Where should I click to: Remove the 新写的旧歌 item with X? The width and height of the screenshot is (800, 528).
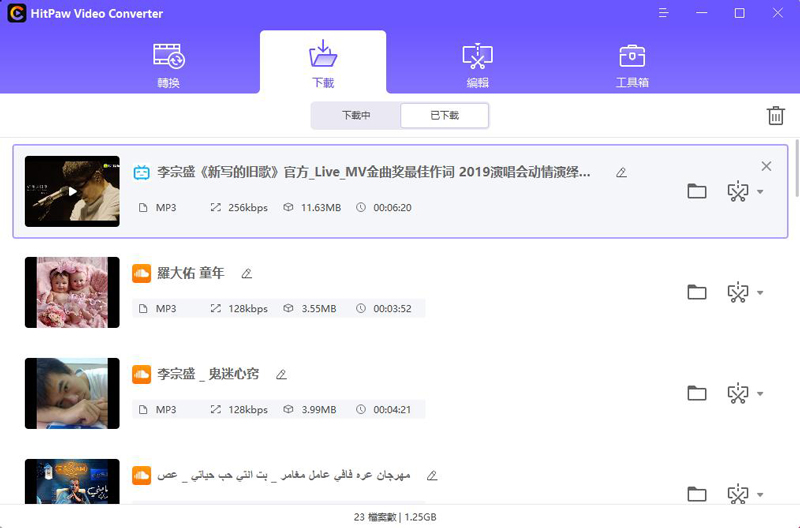pyautogui.click(x=766, y=166)
